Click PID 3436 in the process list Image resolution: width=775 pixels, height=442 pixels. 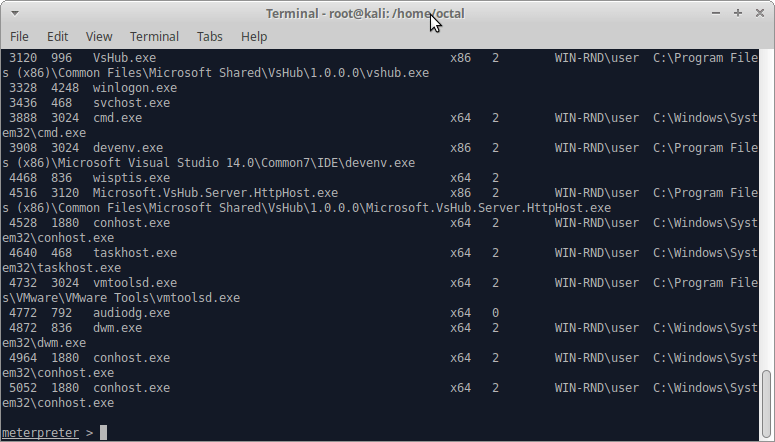(x=23, y=103)
